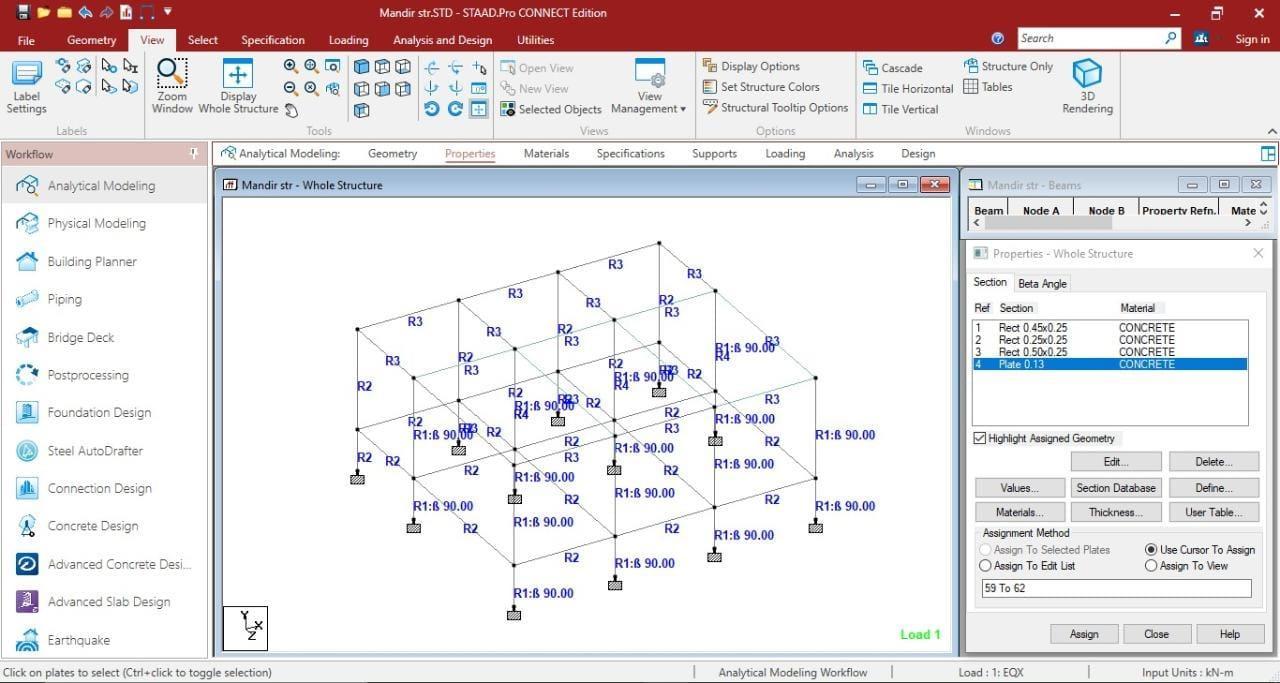Image resolution: width=1280 pixels, height=683 pixels.
Task: Click Selected Objects in Views group
Action: tap(551, 110)
